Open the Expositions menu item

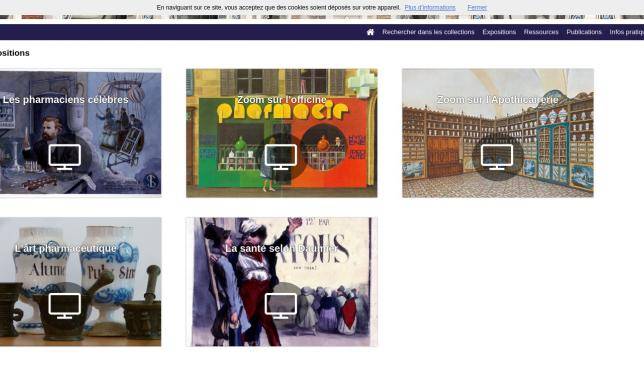pos(499,32)
